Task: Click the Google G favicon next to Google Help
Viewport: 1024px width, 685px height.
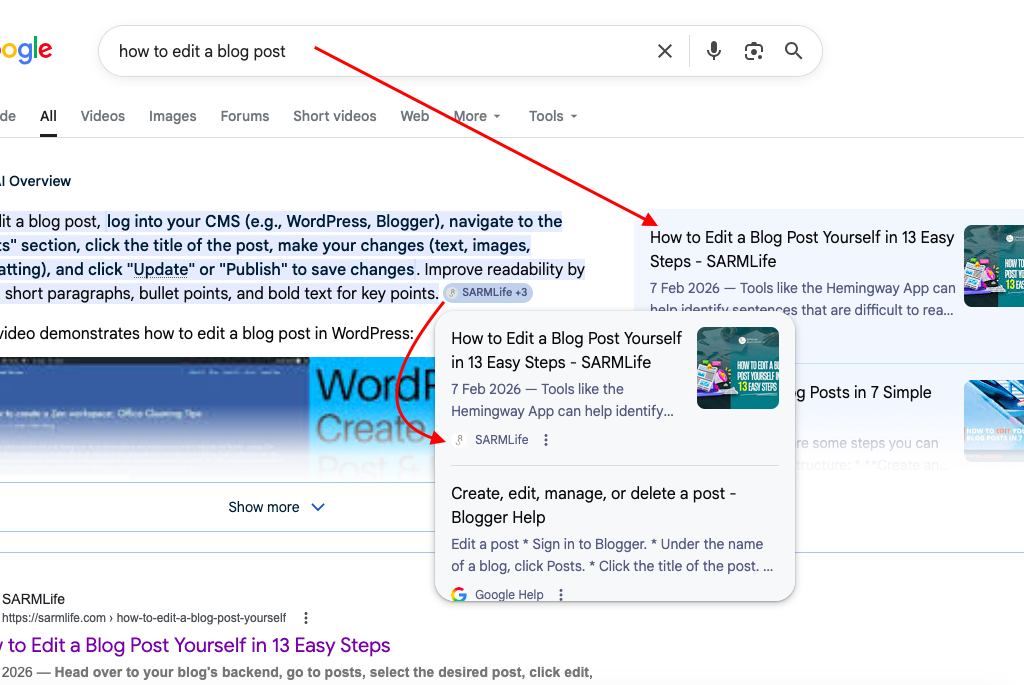Action: point(458,594)
